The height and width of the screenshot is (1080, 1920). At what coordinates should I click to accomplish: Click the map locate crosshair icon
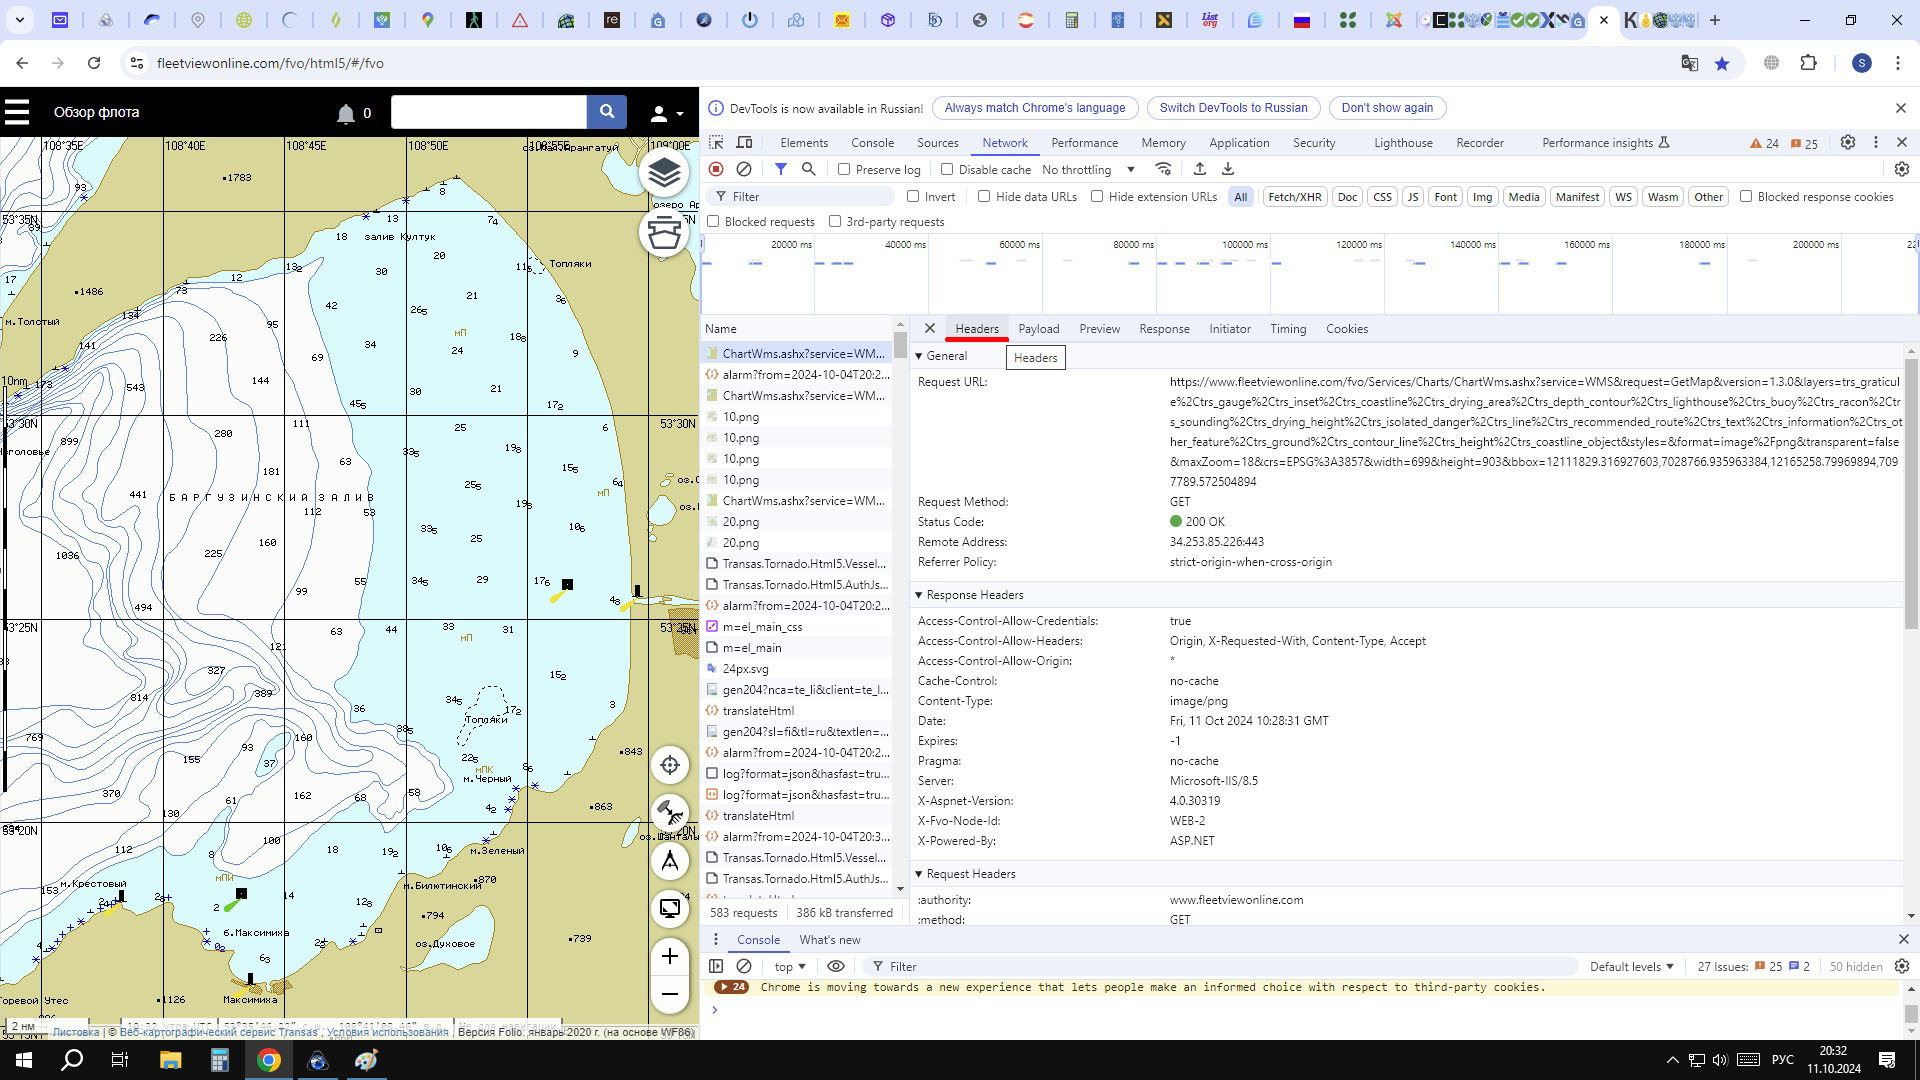point(670,765)
